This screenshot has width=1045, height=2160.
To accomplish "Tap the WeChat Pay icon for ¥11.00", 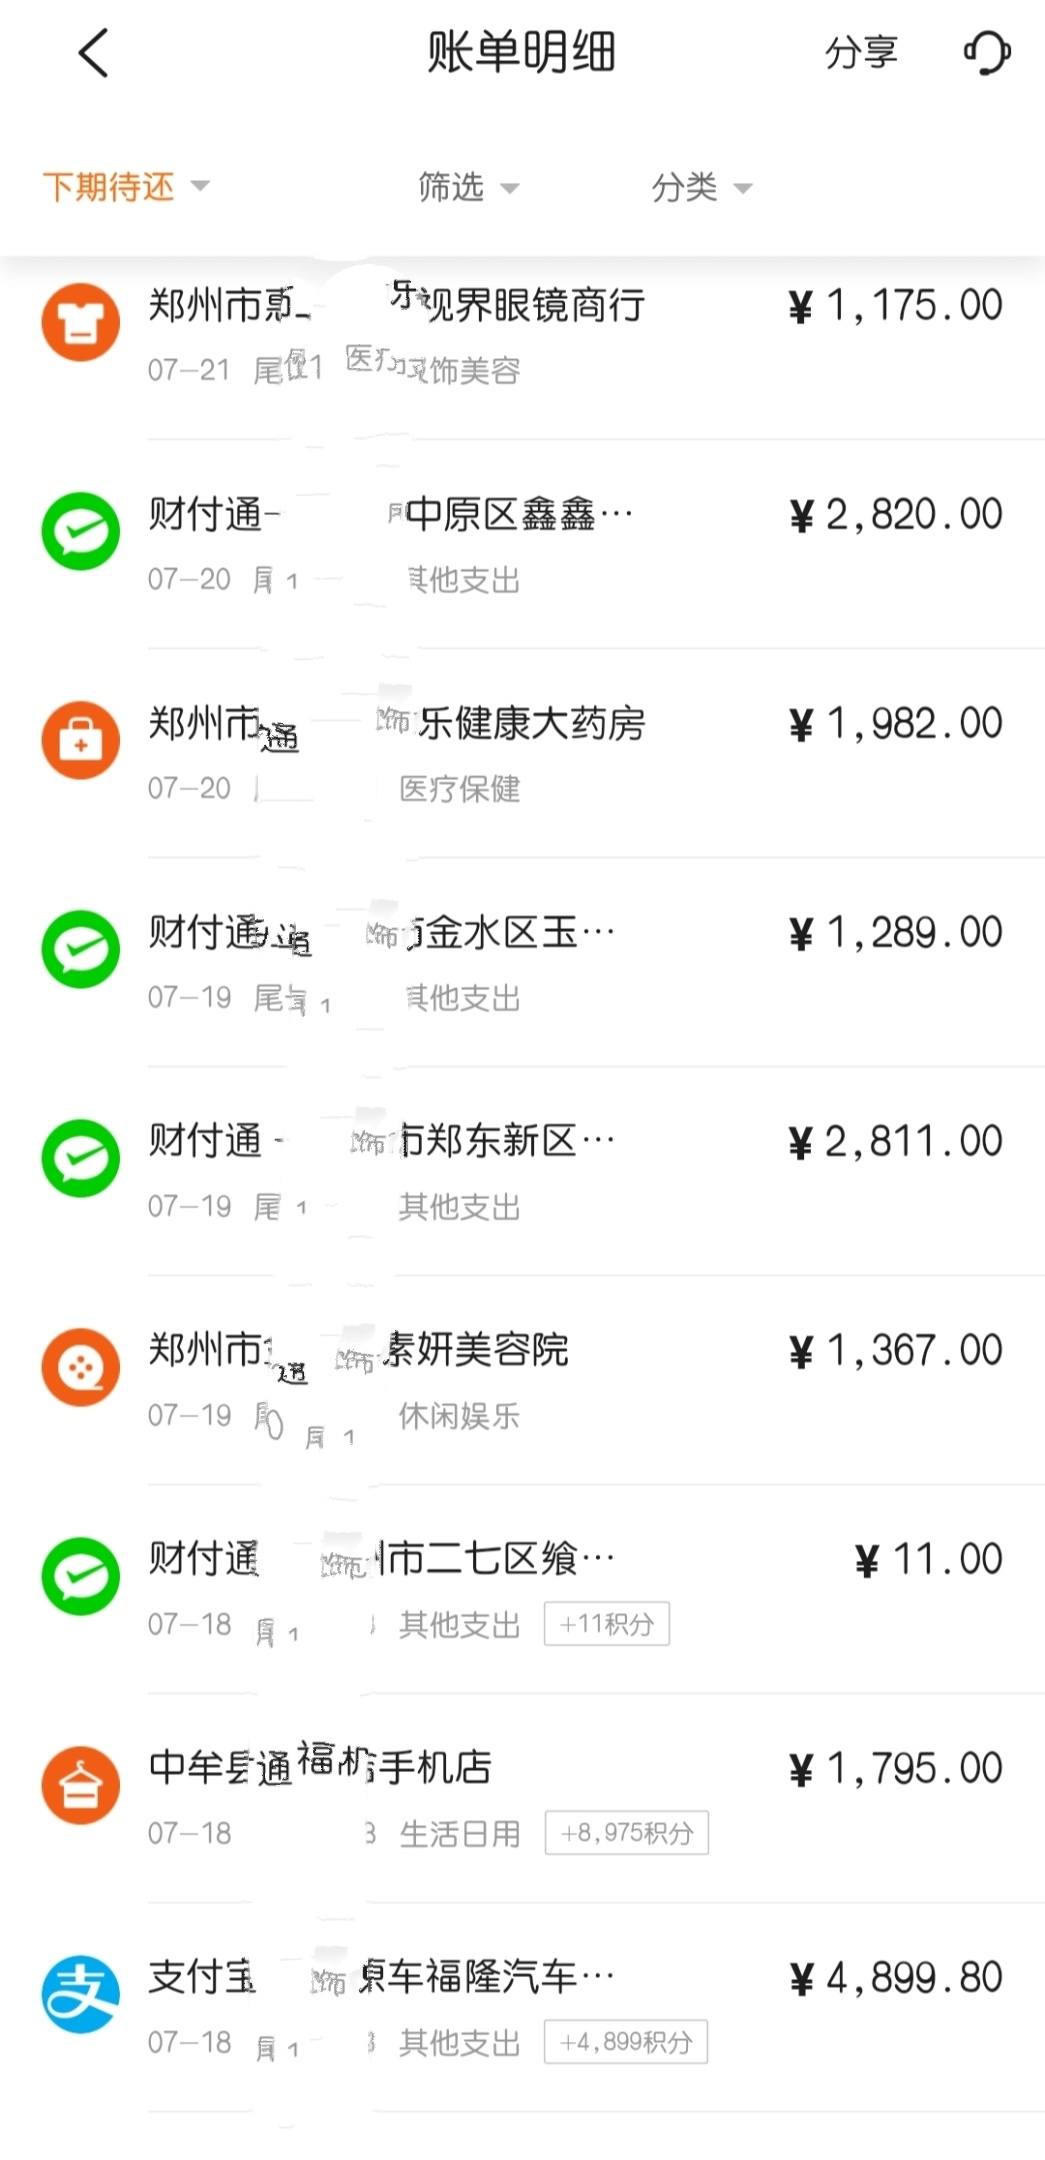I will (81, 1576).
